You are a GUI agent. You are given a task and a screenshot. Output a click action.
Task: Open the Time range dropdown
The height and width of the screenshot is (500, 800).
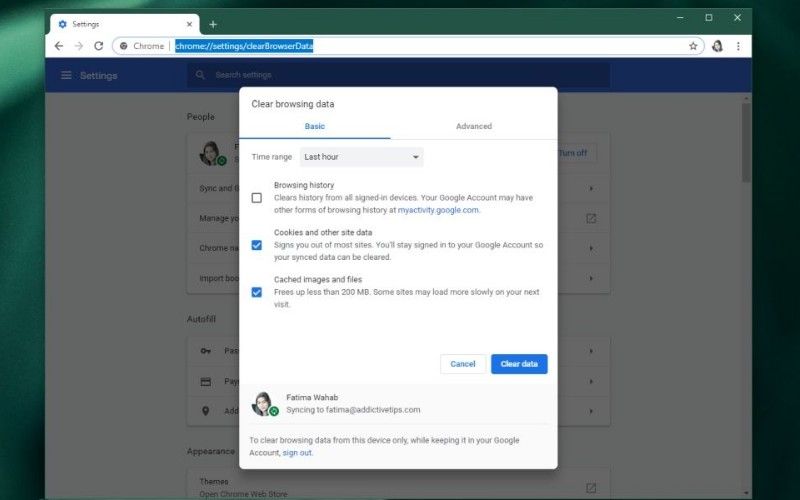(361, 157)
